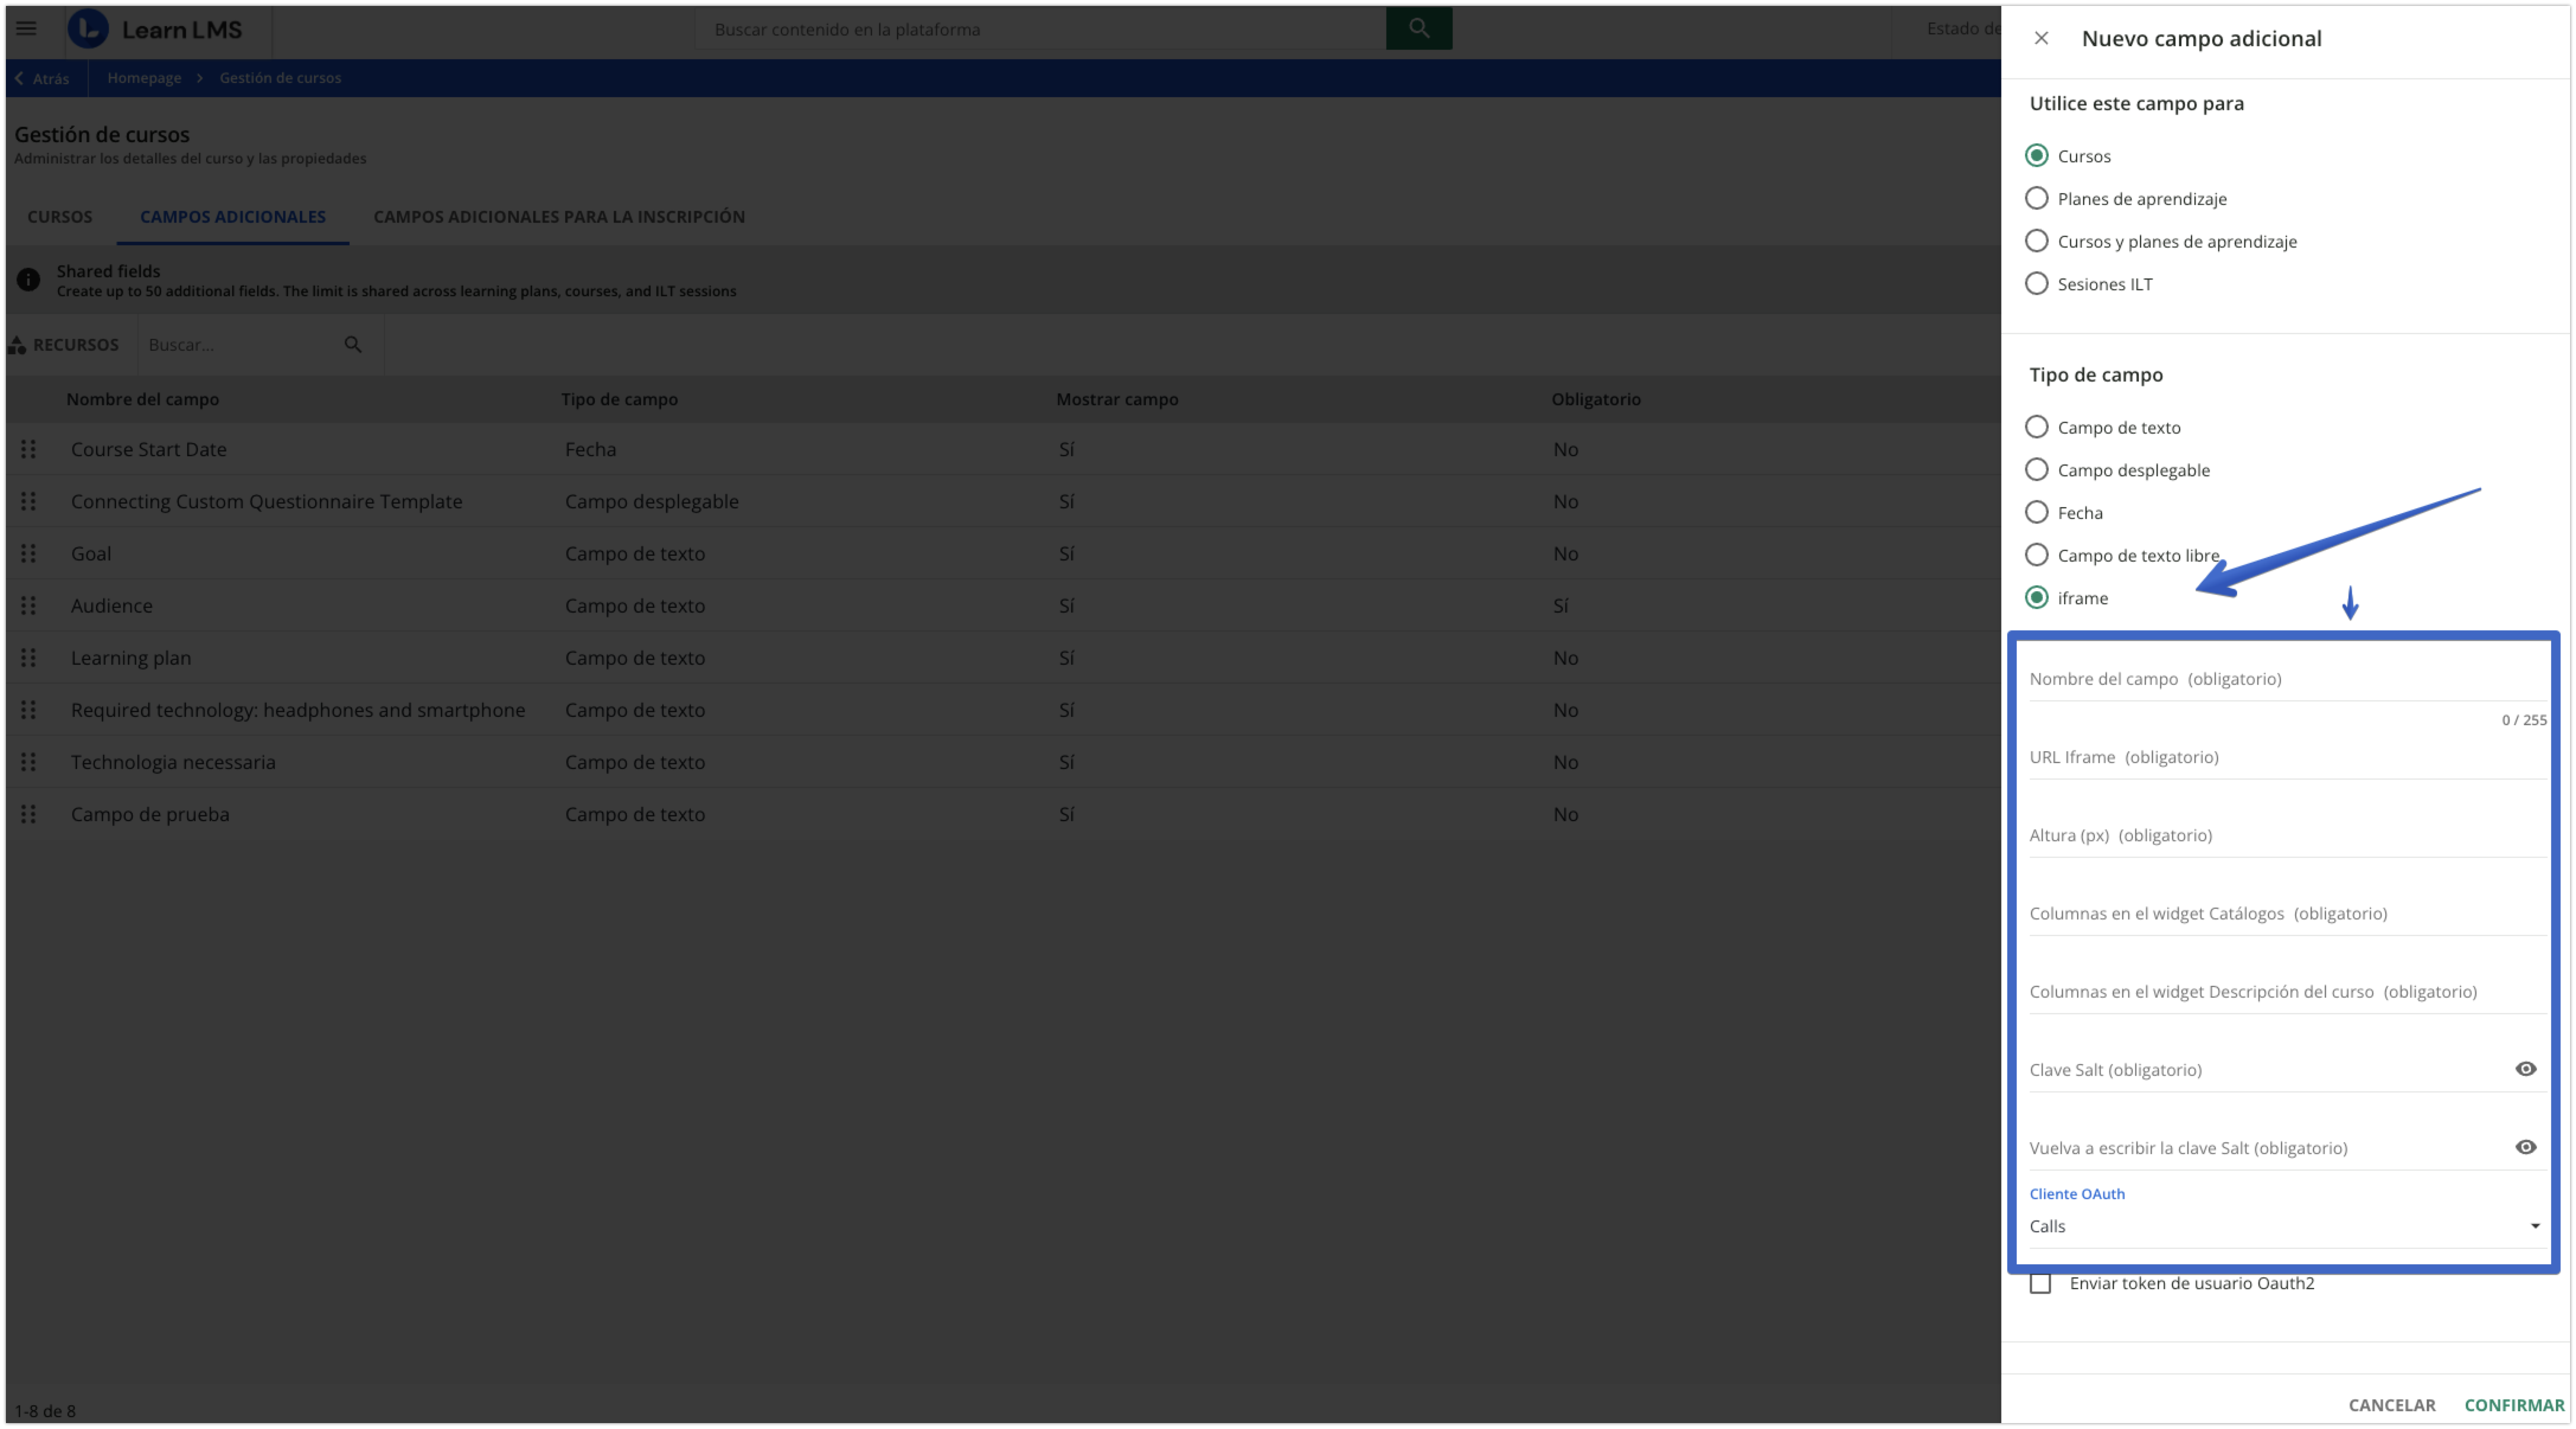Open the RECURSOS menu
Screen dimensions: 2576x1429
pyautogui.click(x=64, y=345)
